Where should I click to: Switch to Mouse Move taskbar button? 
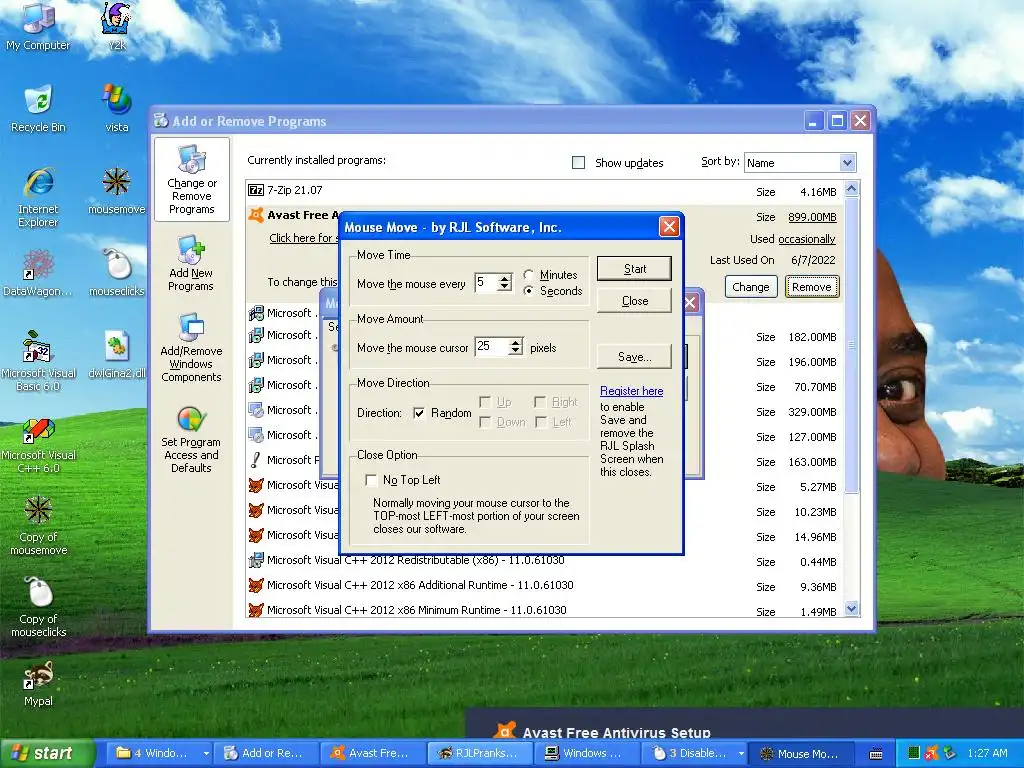[801, 754]
